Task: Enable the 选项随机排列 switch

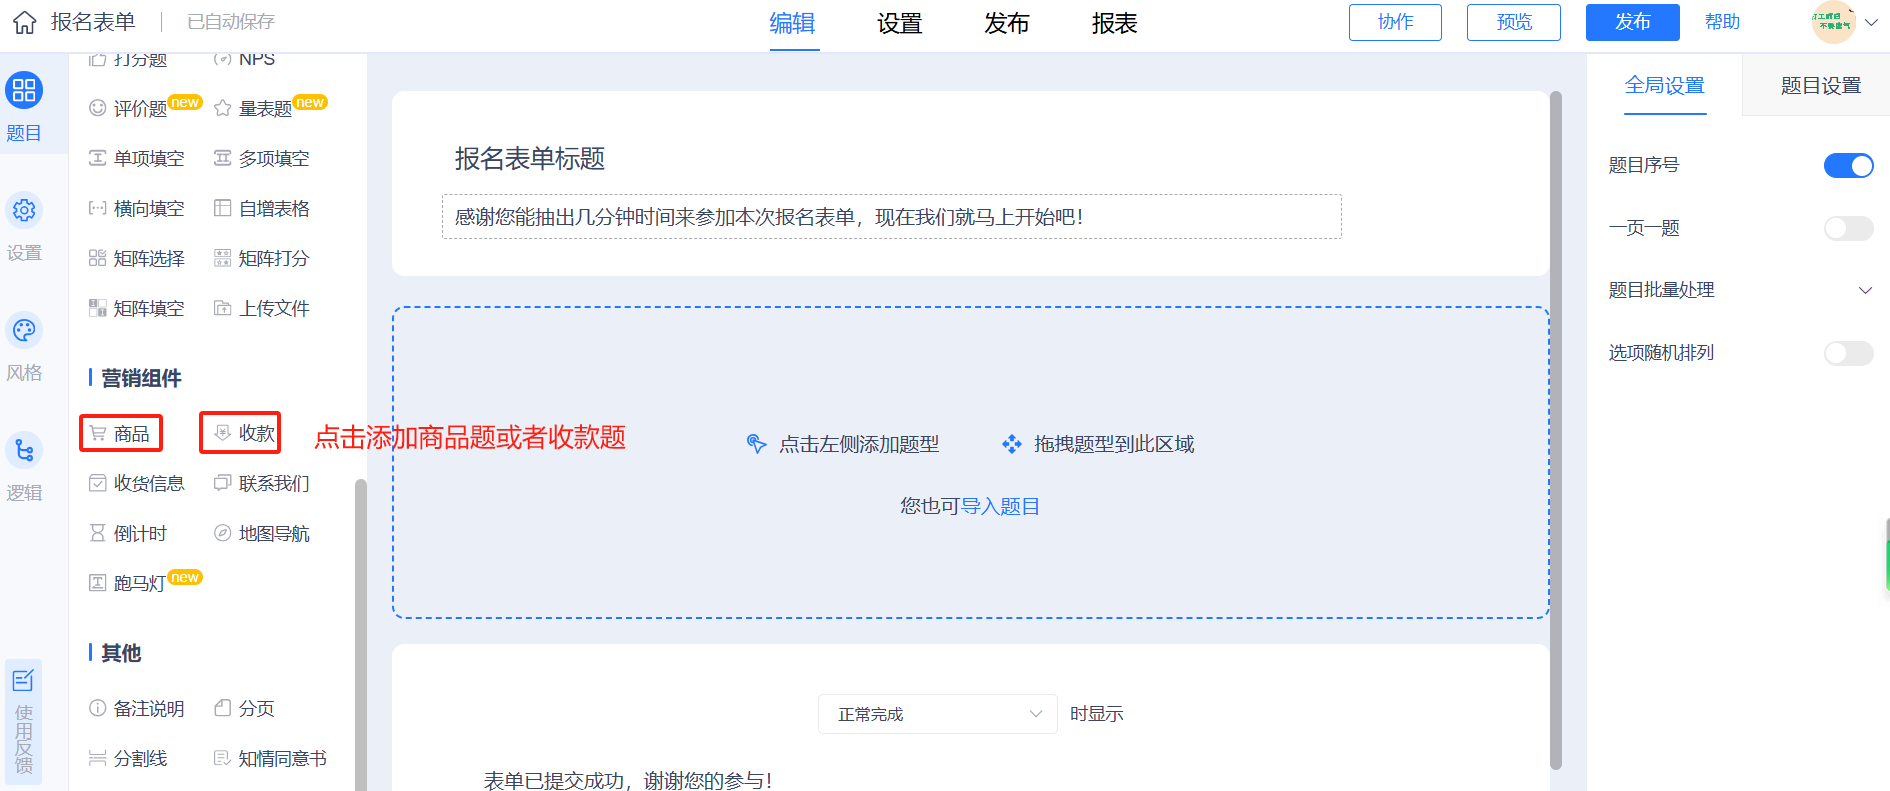Action: pyautogui.click(x=1848, y=353)
